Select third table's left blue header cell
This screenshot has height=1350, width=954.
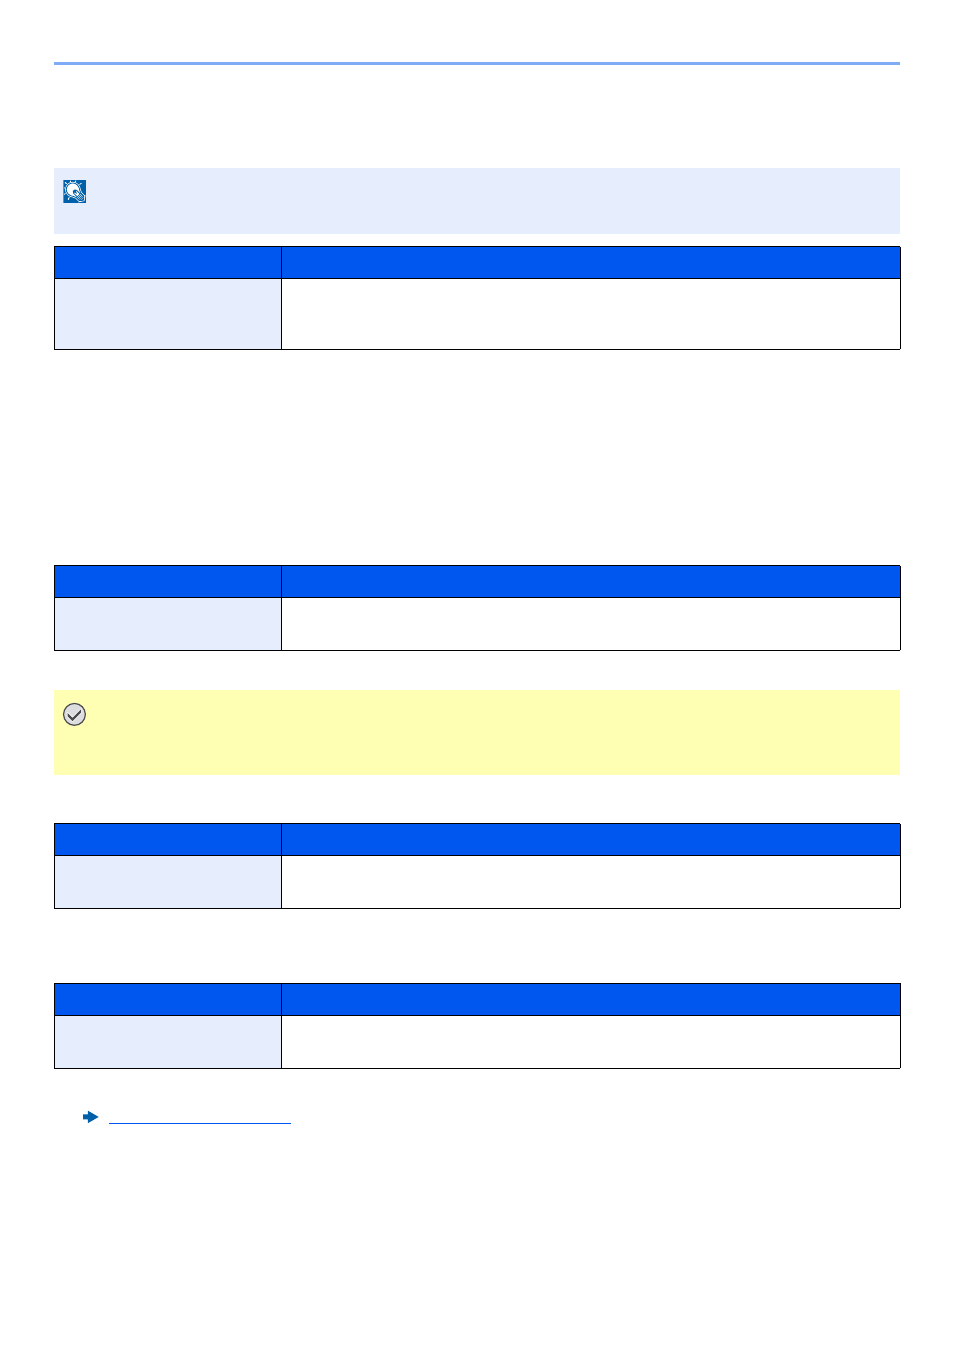tap(168, 840)
